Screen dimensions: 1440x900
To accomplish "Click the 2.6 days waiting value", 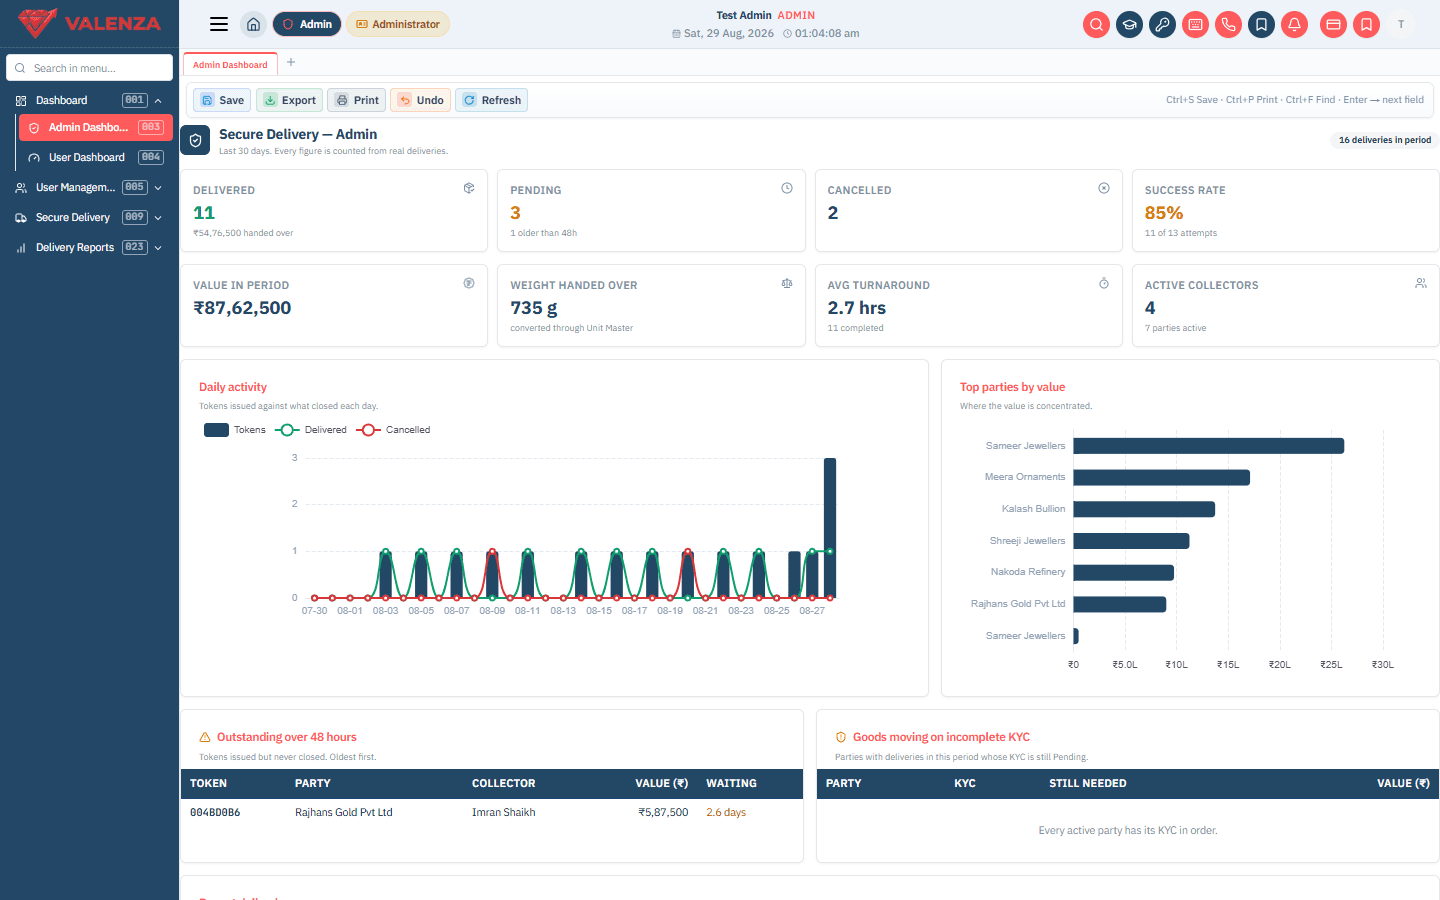I will pyautogui.click(x=726, y=812).
